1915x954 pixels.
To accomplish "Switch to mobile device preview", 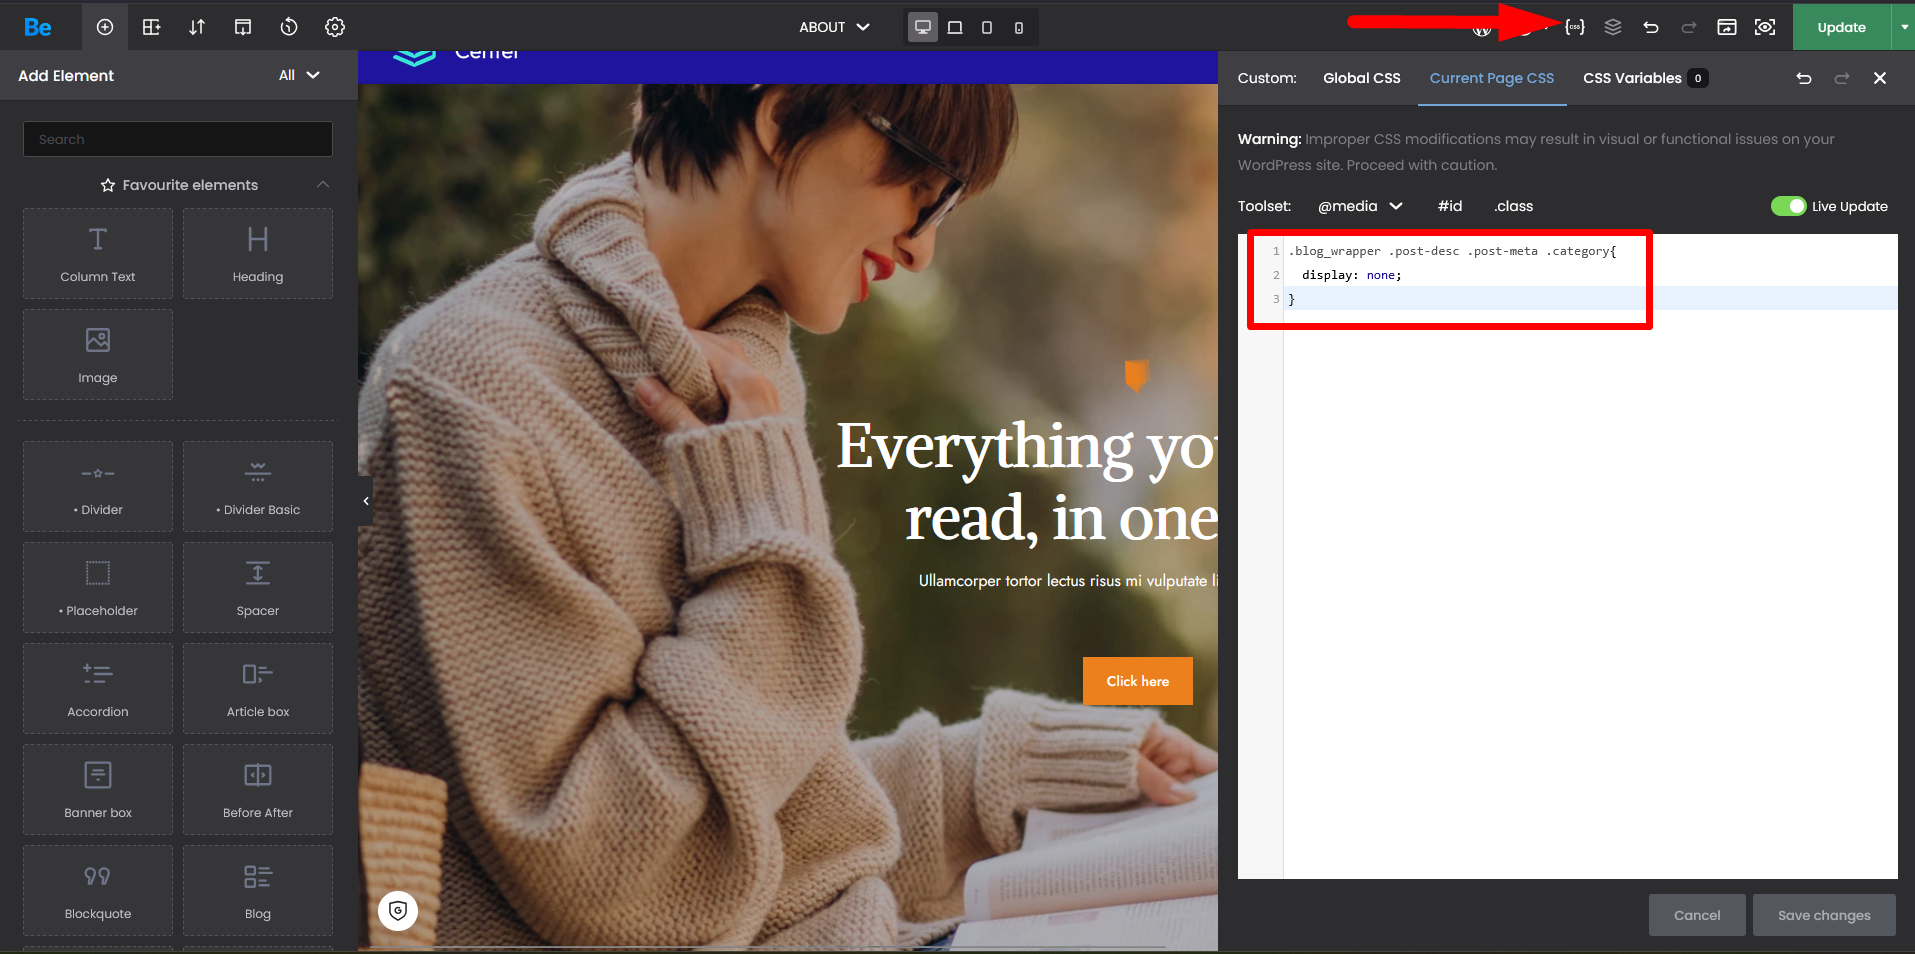I will point(1019,27).
